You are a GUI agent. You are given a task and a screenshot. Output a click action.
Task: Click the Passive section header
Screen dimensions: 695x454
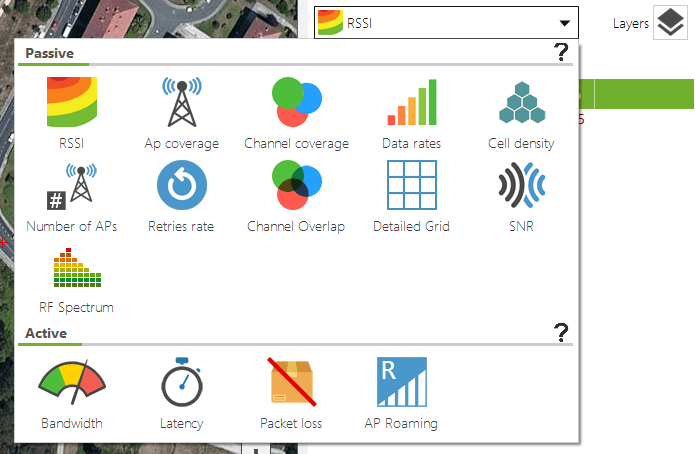pos(50,53)
